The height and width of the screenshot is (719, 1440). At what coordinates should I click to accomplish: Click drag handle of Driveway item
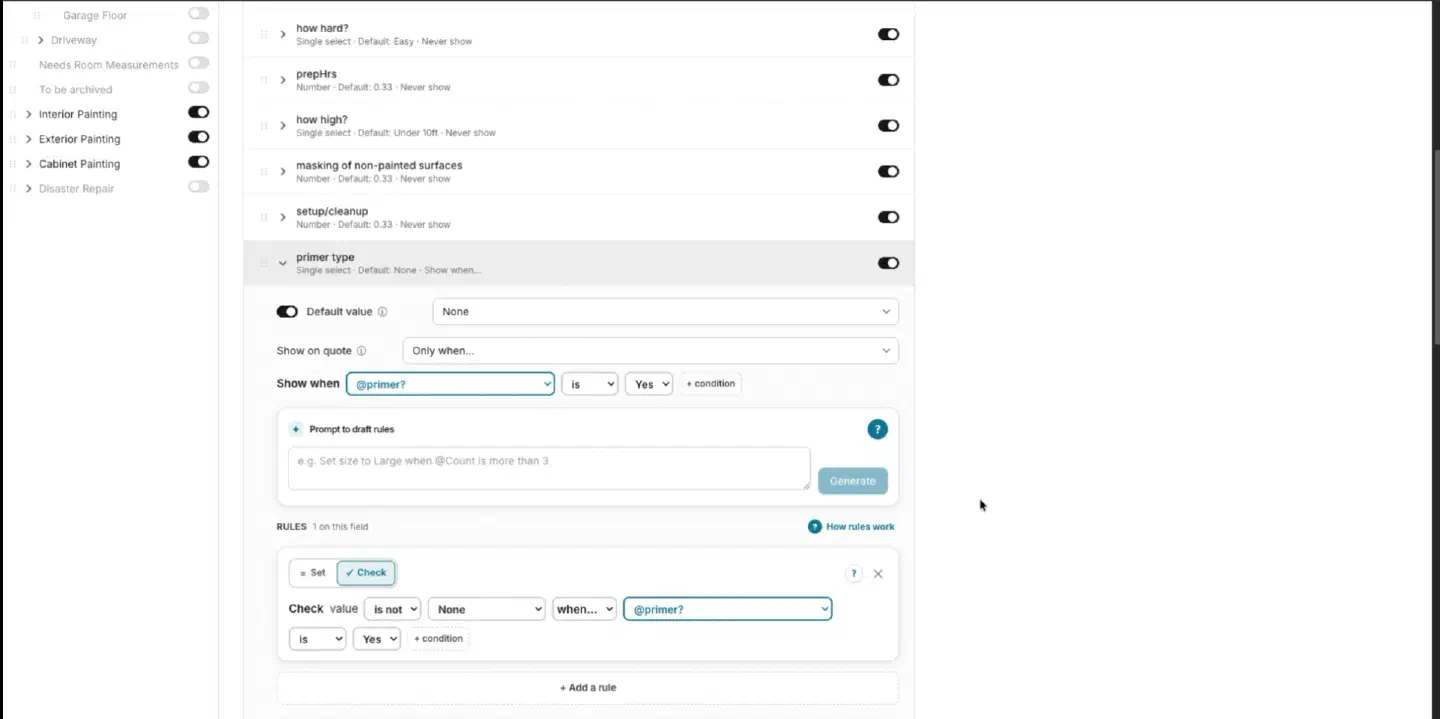[x=25, y=40]
